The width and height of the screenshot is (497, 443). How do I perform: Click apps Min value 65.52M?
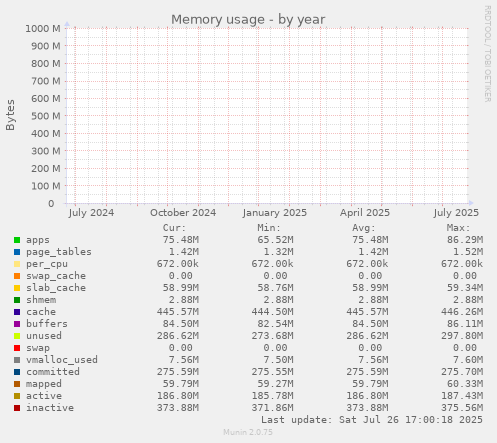click(275, 240)
